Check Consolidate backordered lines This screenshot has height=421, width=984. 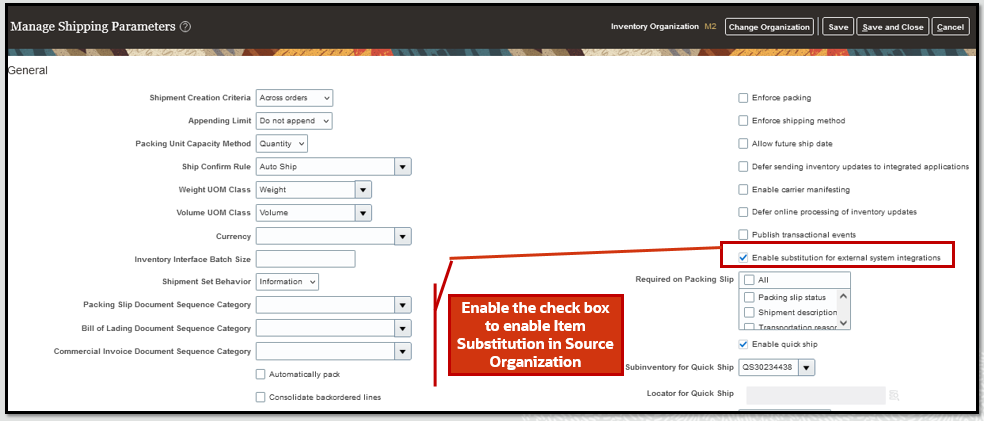(x=260, y=397)
